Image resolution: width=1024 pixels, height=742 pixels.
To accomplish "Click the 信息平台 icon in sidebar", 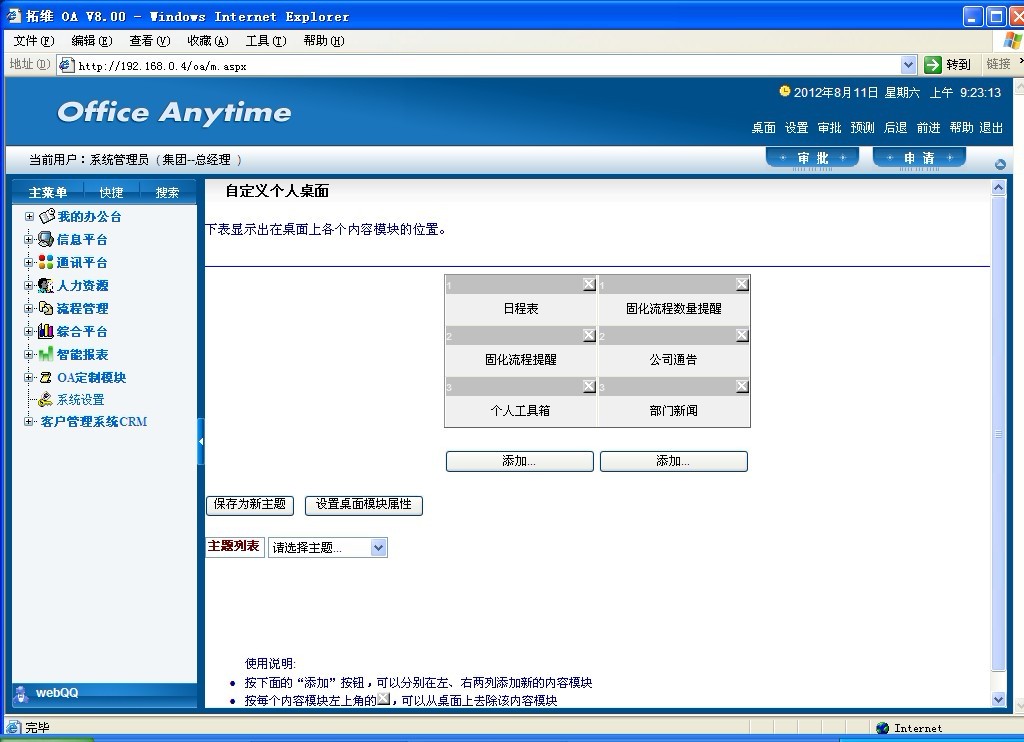I will 46,239.
